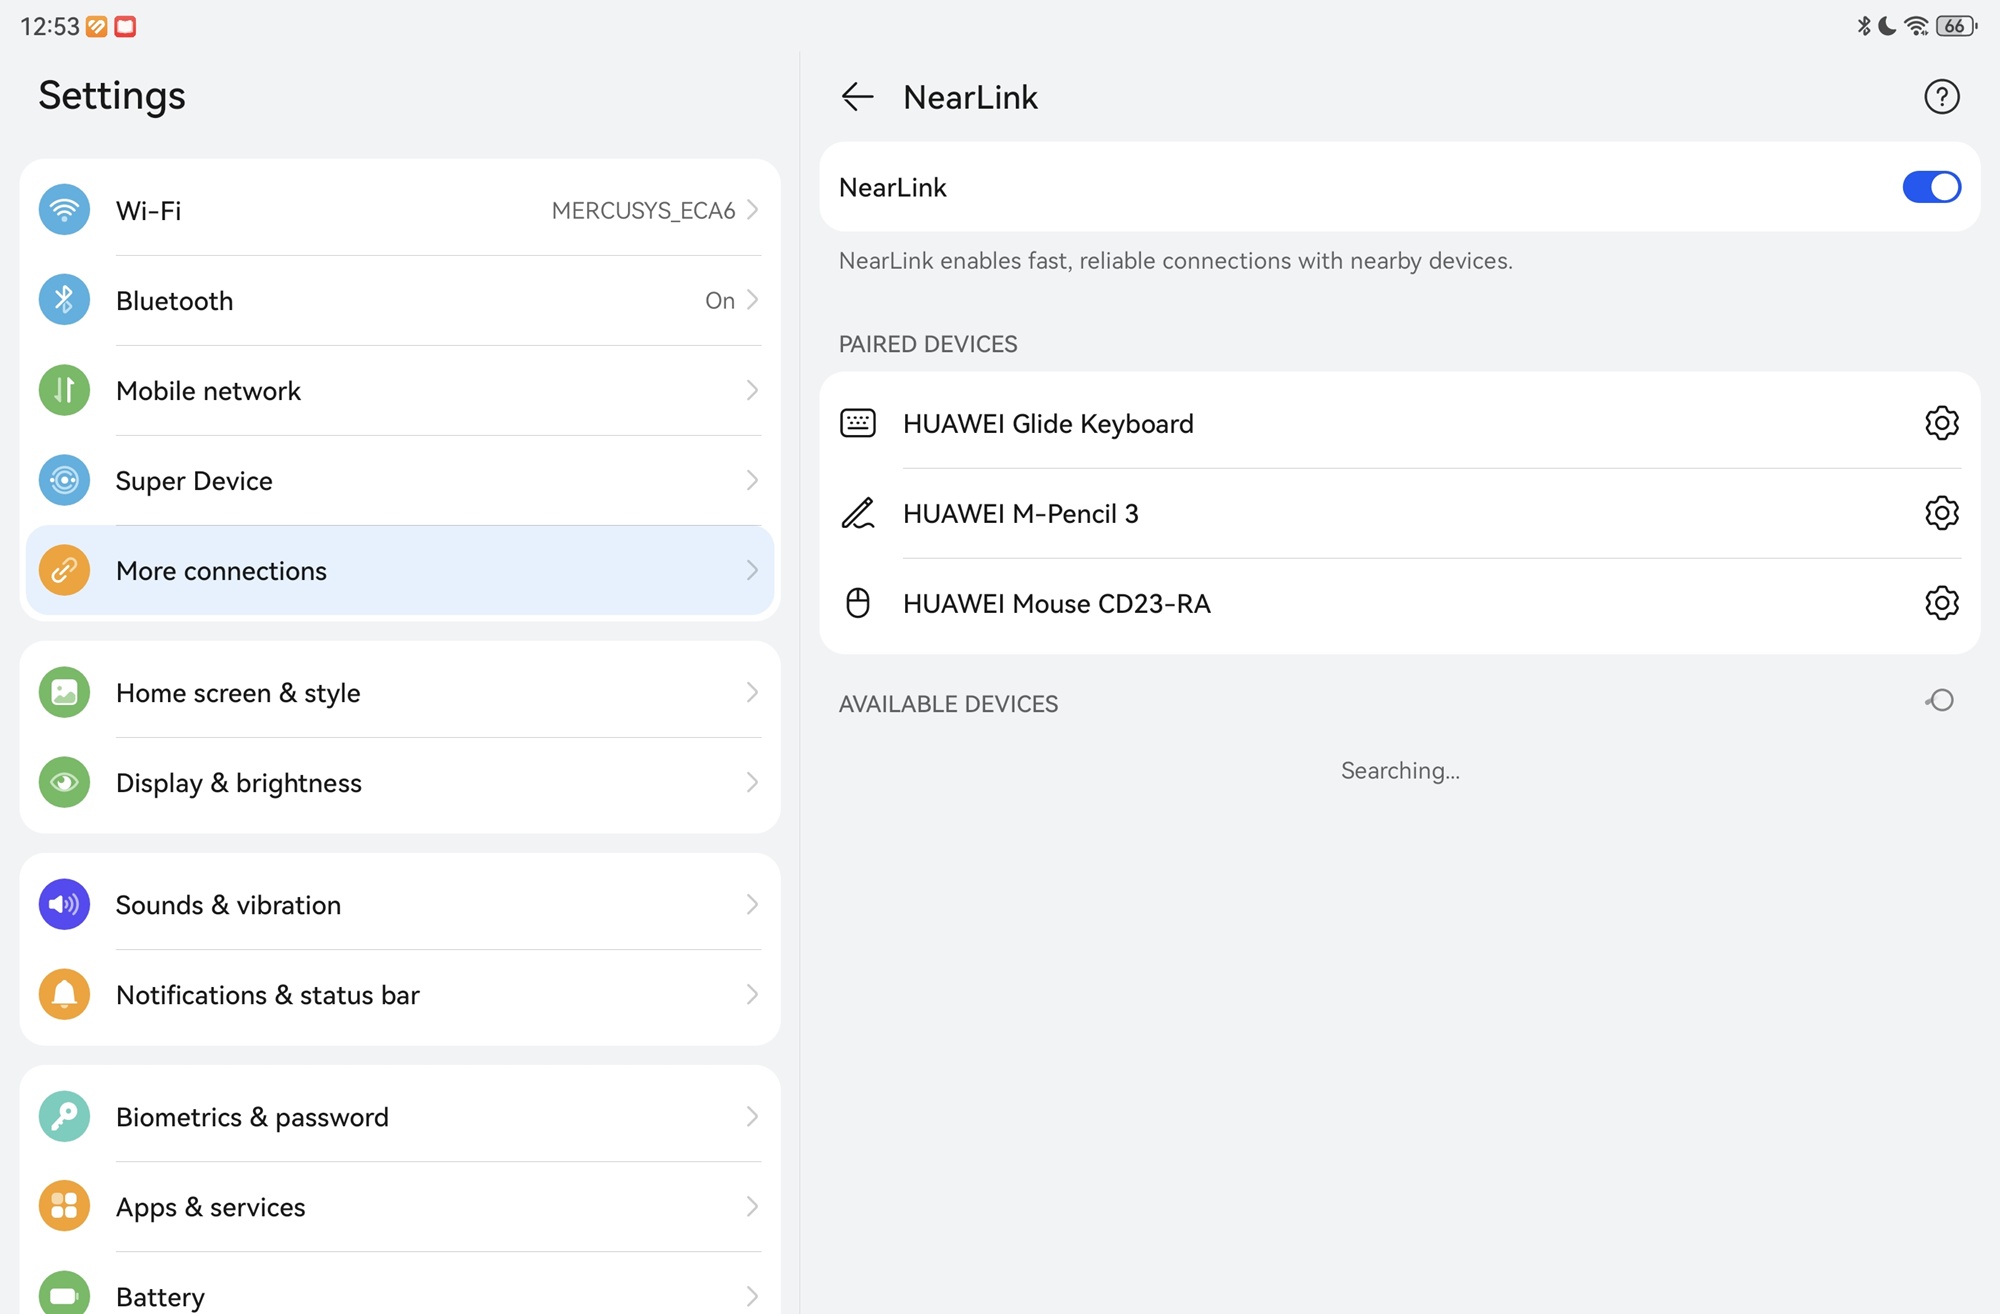
Task: Tap the 12:53 clock in status bar
Action: point(49,27)
